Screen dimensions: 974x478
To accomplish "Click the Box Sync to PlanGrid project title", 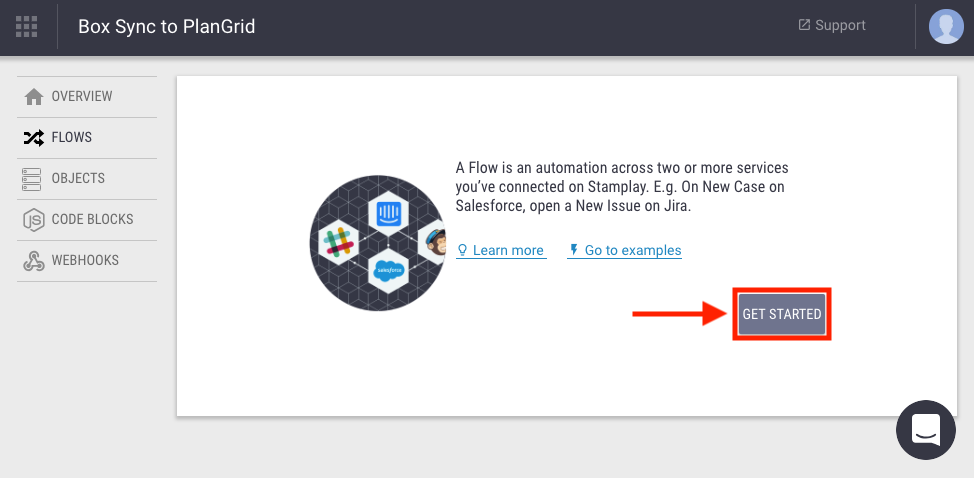I will [x=166, y=27].
